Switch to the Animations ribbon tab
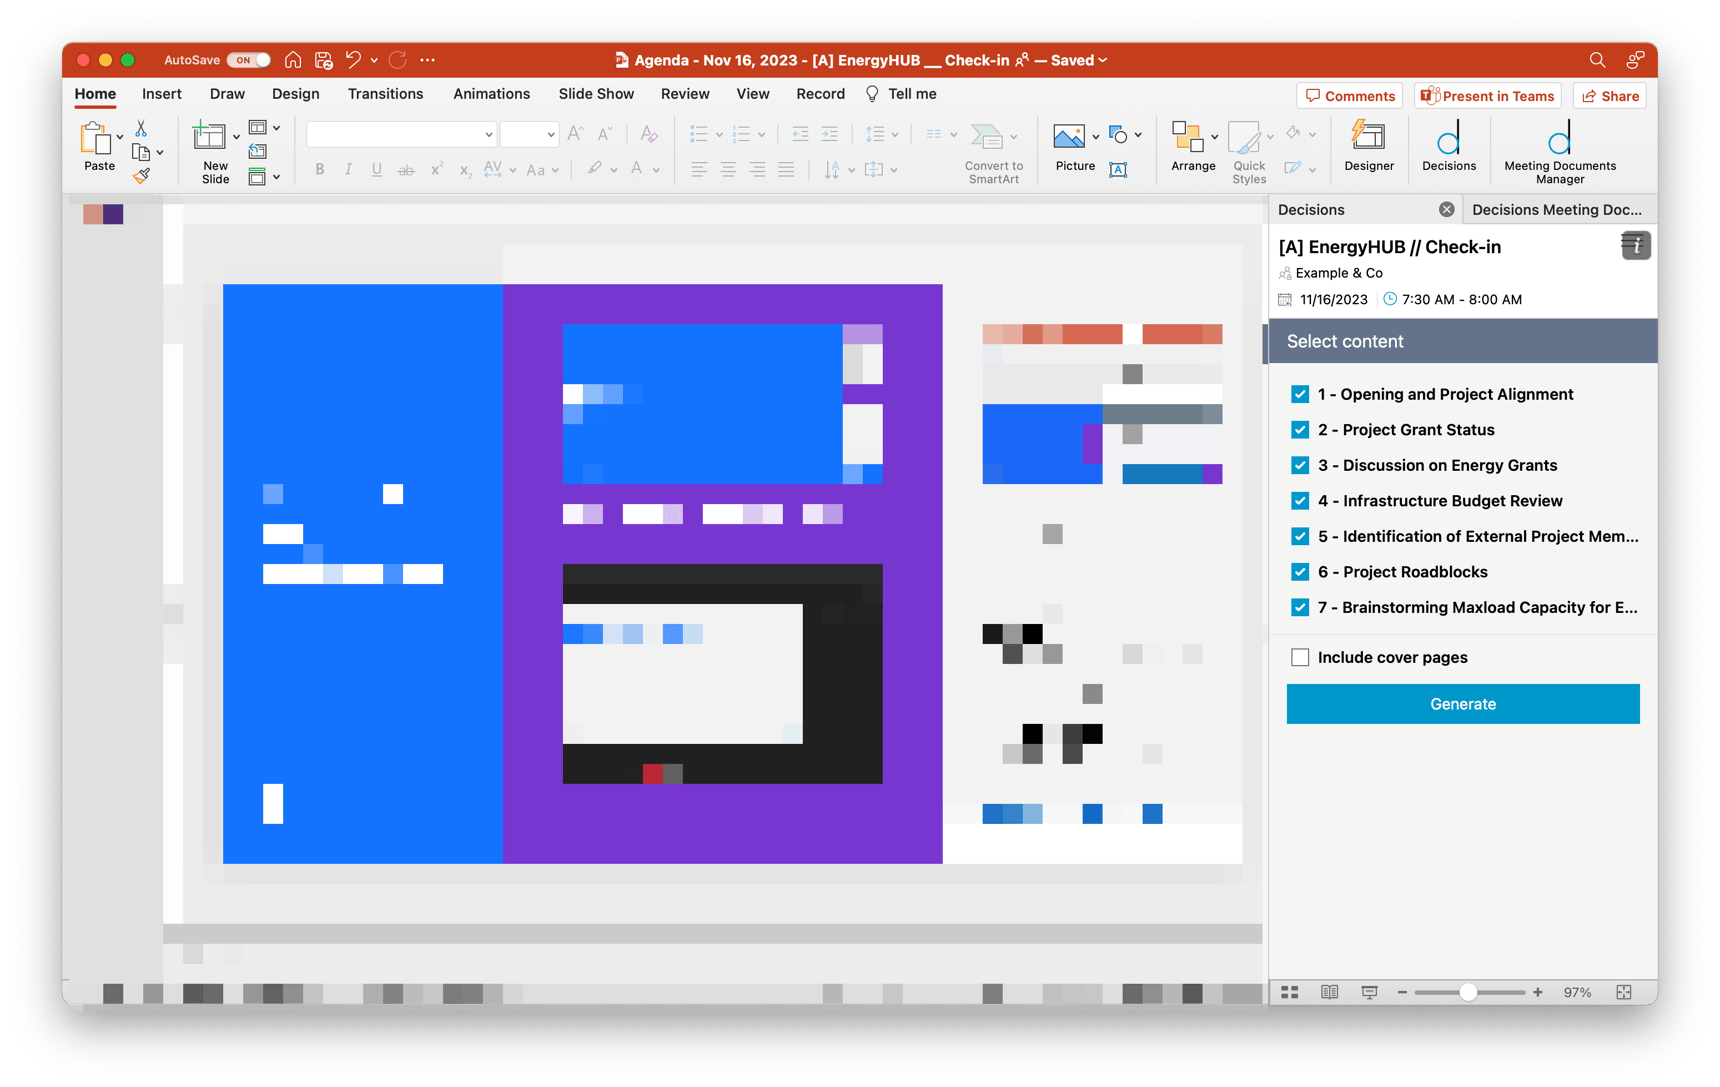 491,93
